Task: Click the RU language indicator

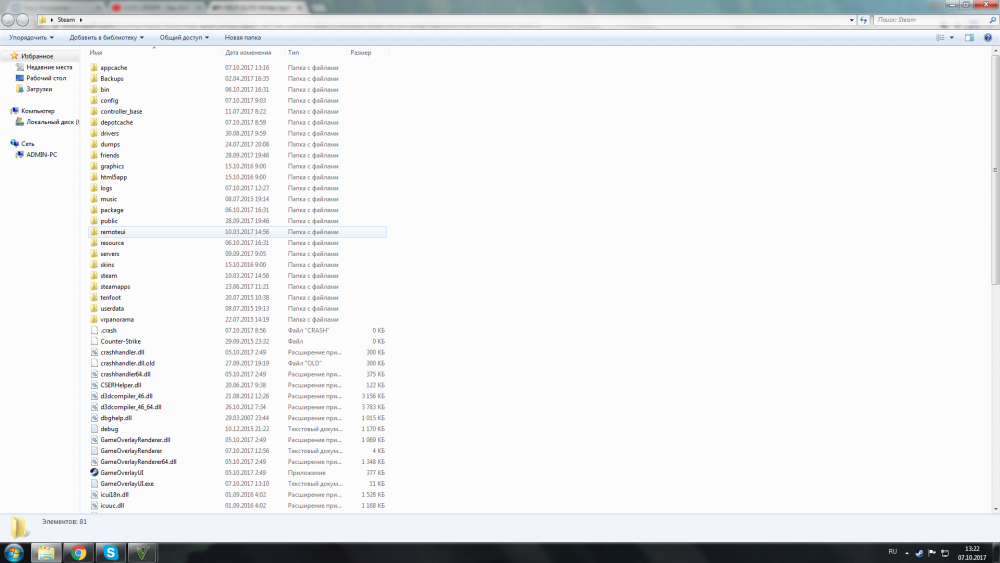Action: click(892, 552)
